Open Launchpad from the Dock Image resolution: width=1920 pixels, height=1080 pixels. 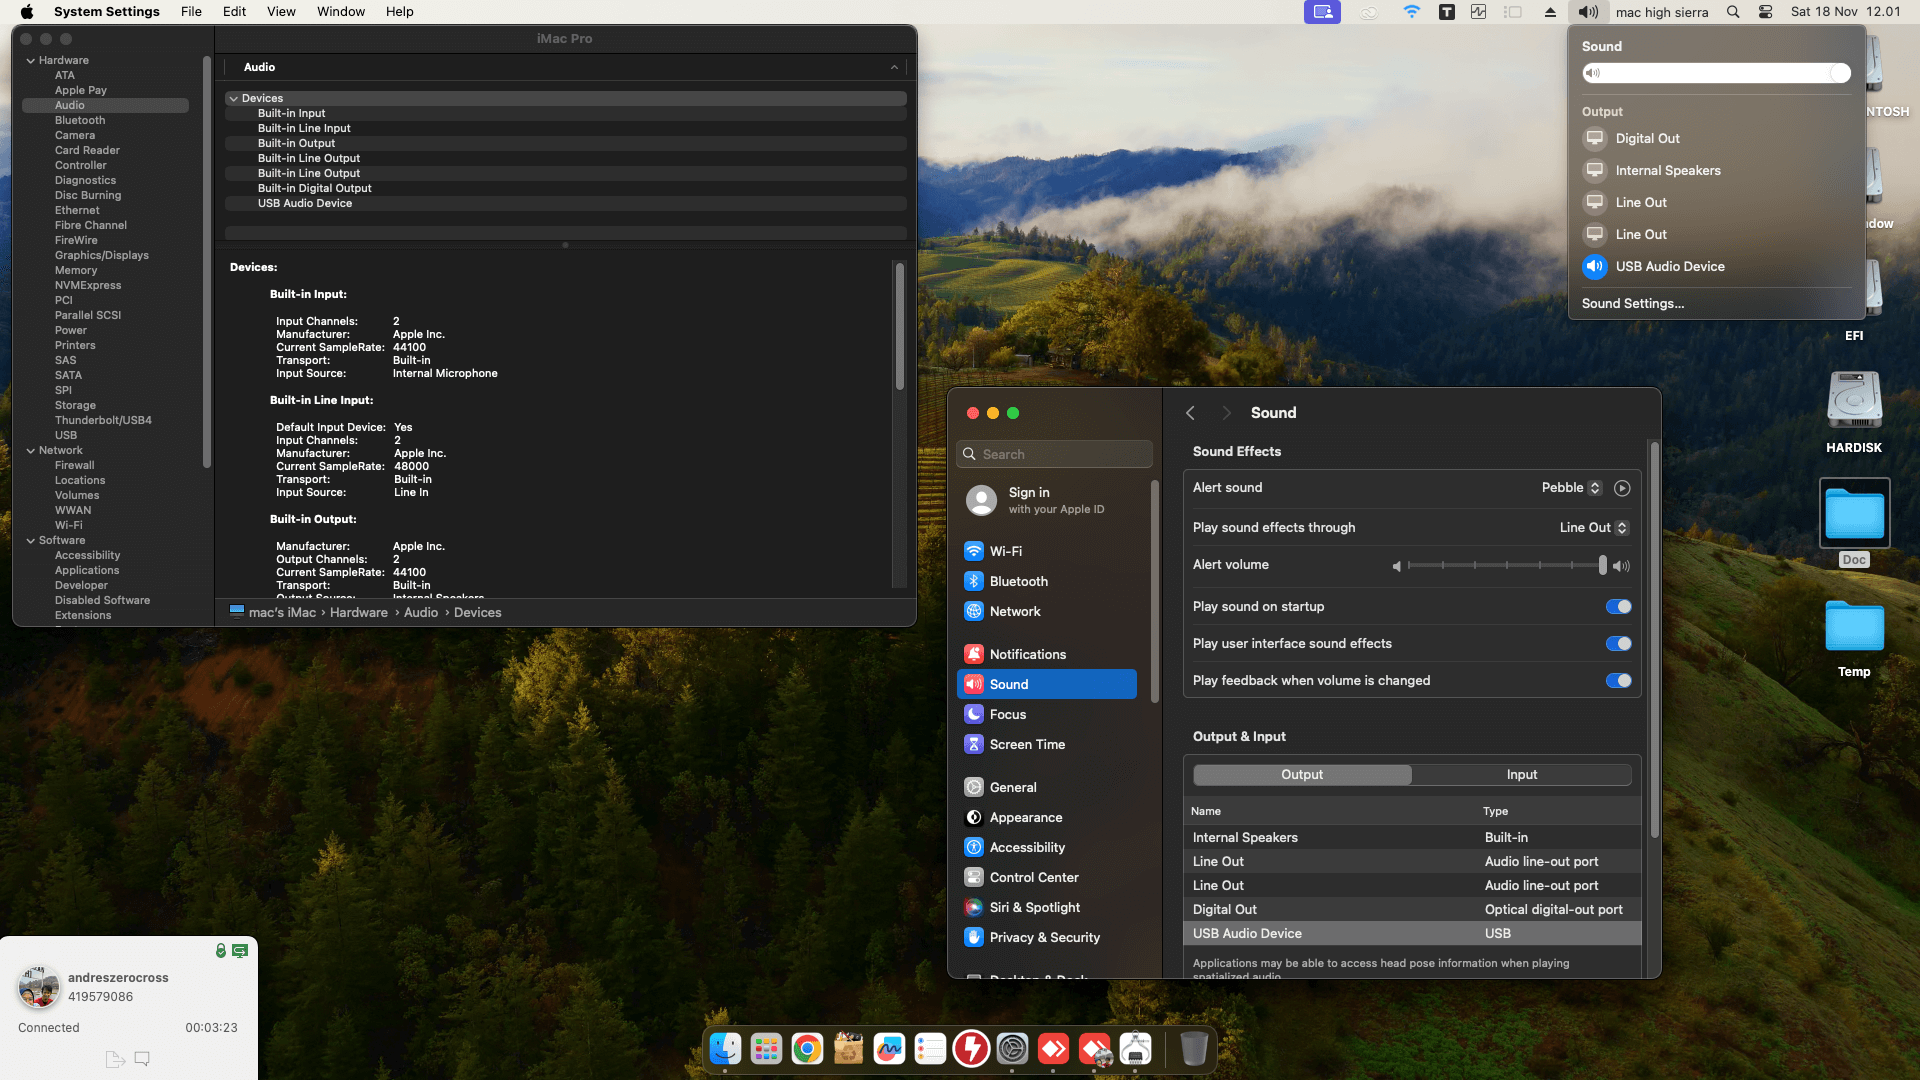766,1049
